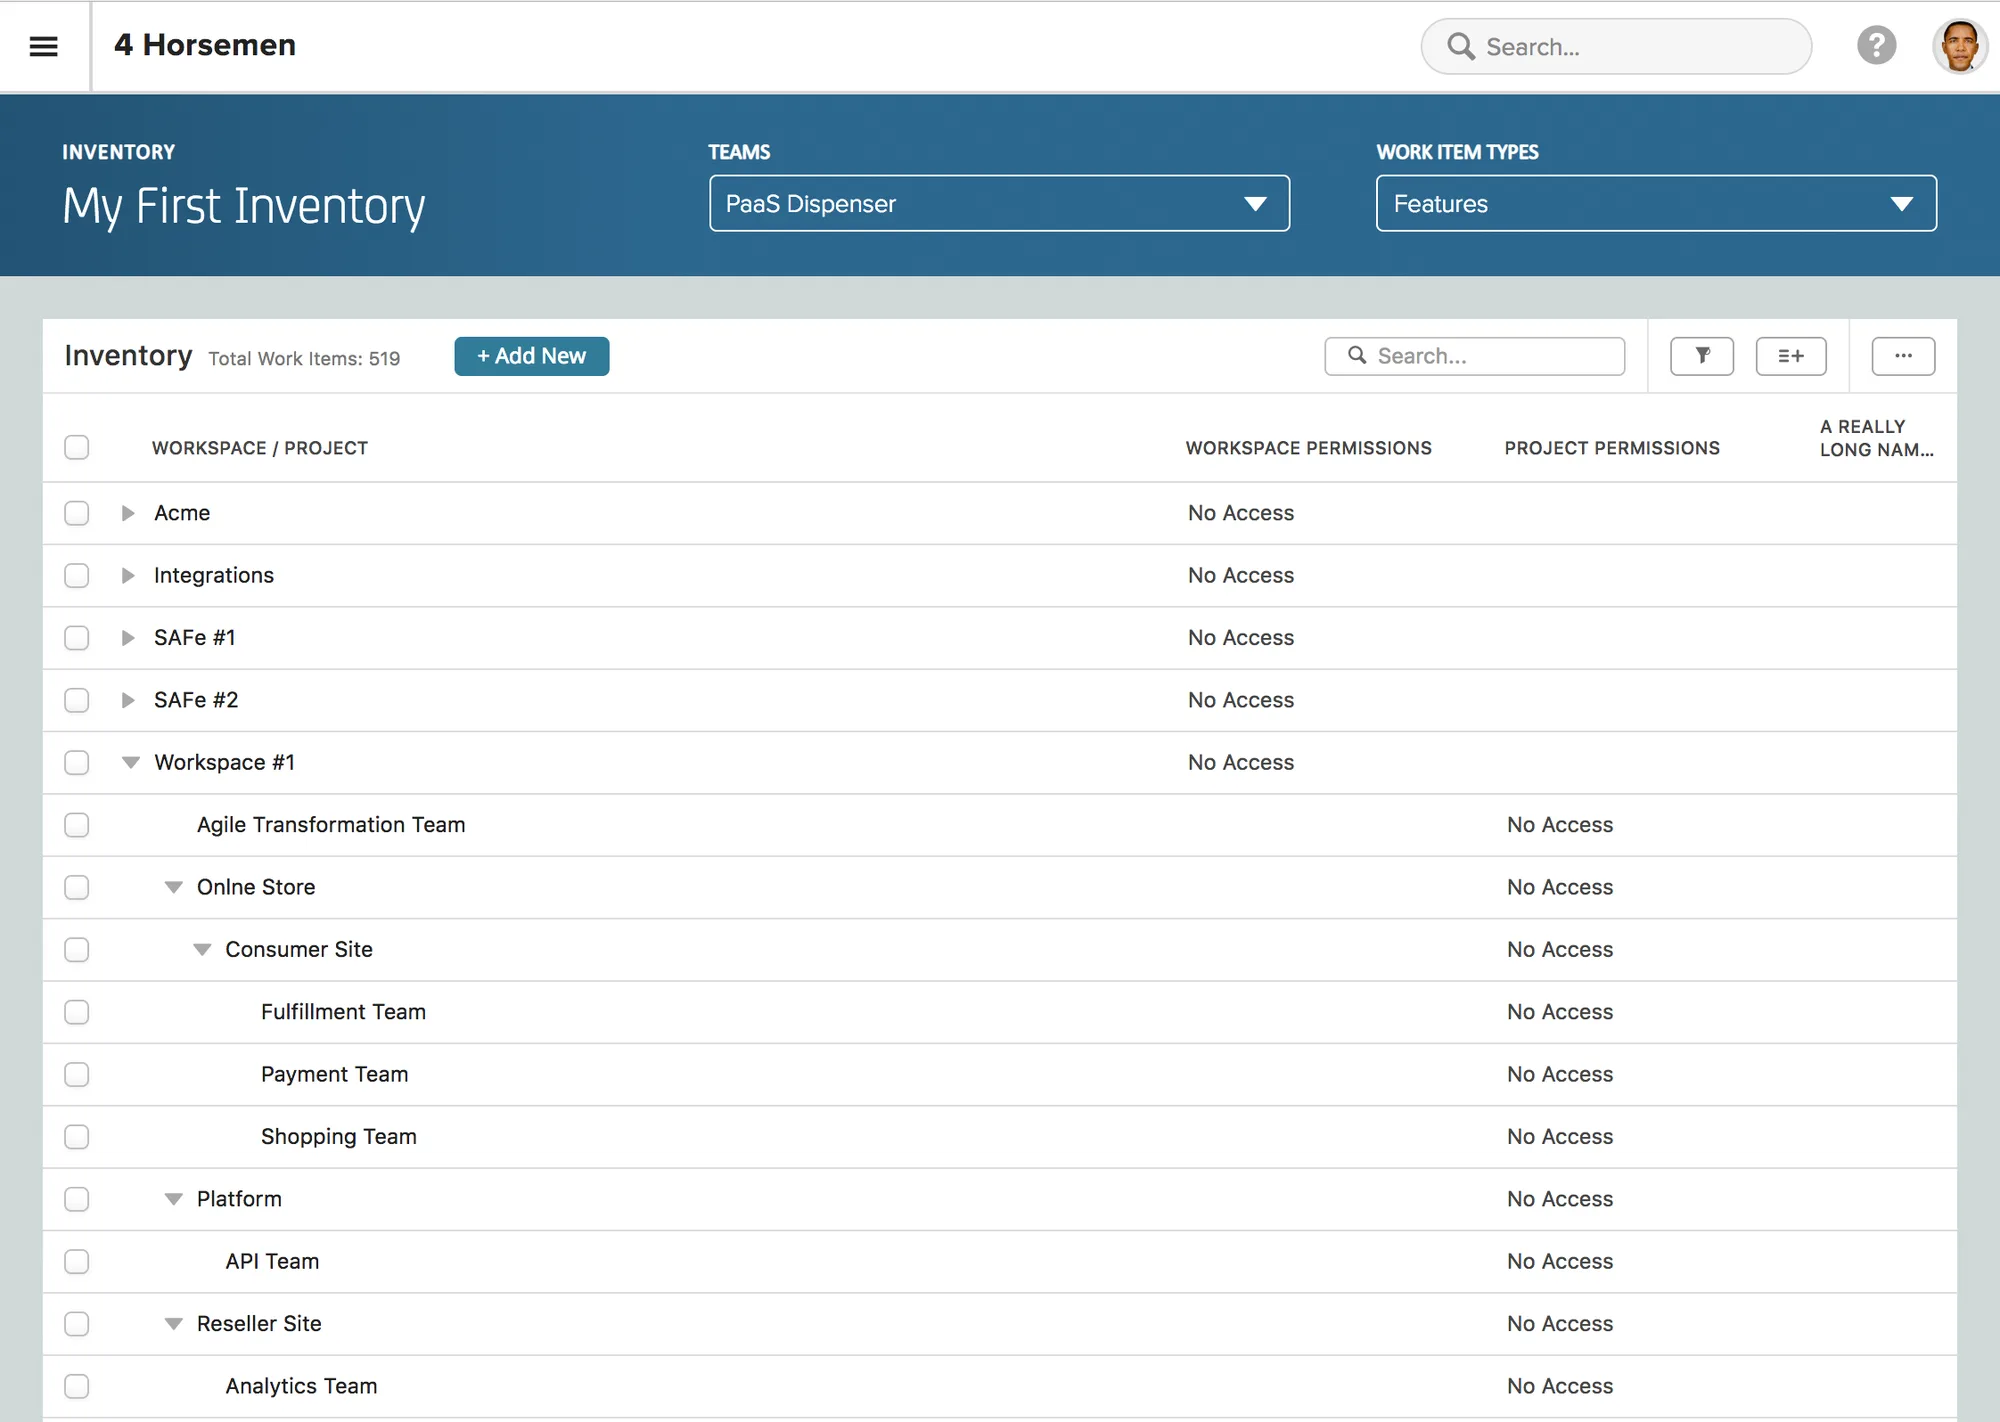
Task: Expand the SAFe #1 workspace
Action: point(128,638)
